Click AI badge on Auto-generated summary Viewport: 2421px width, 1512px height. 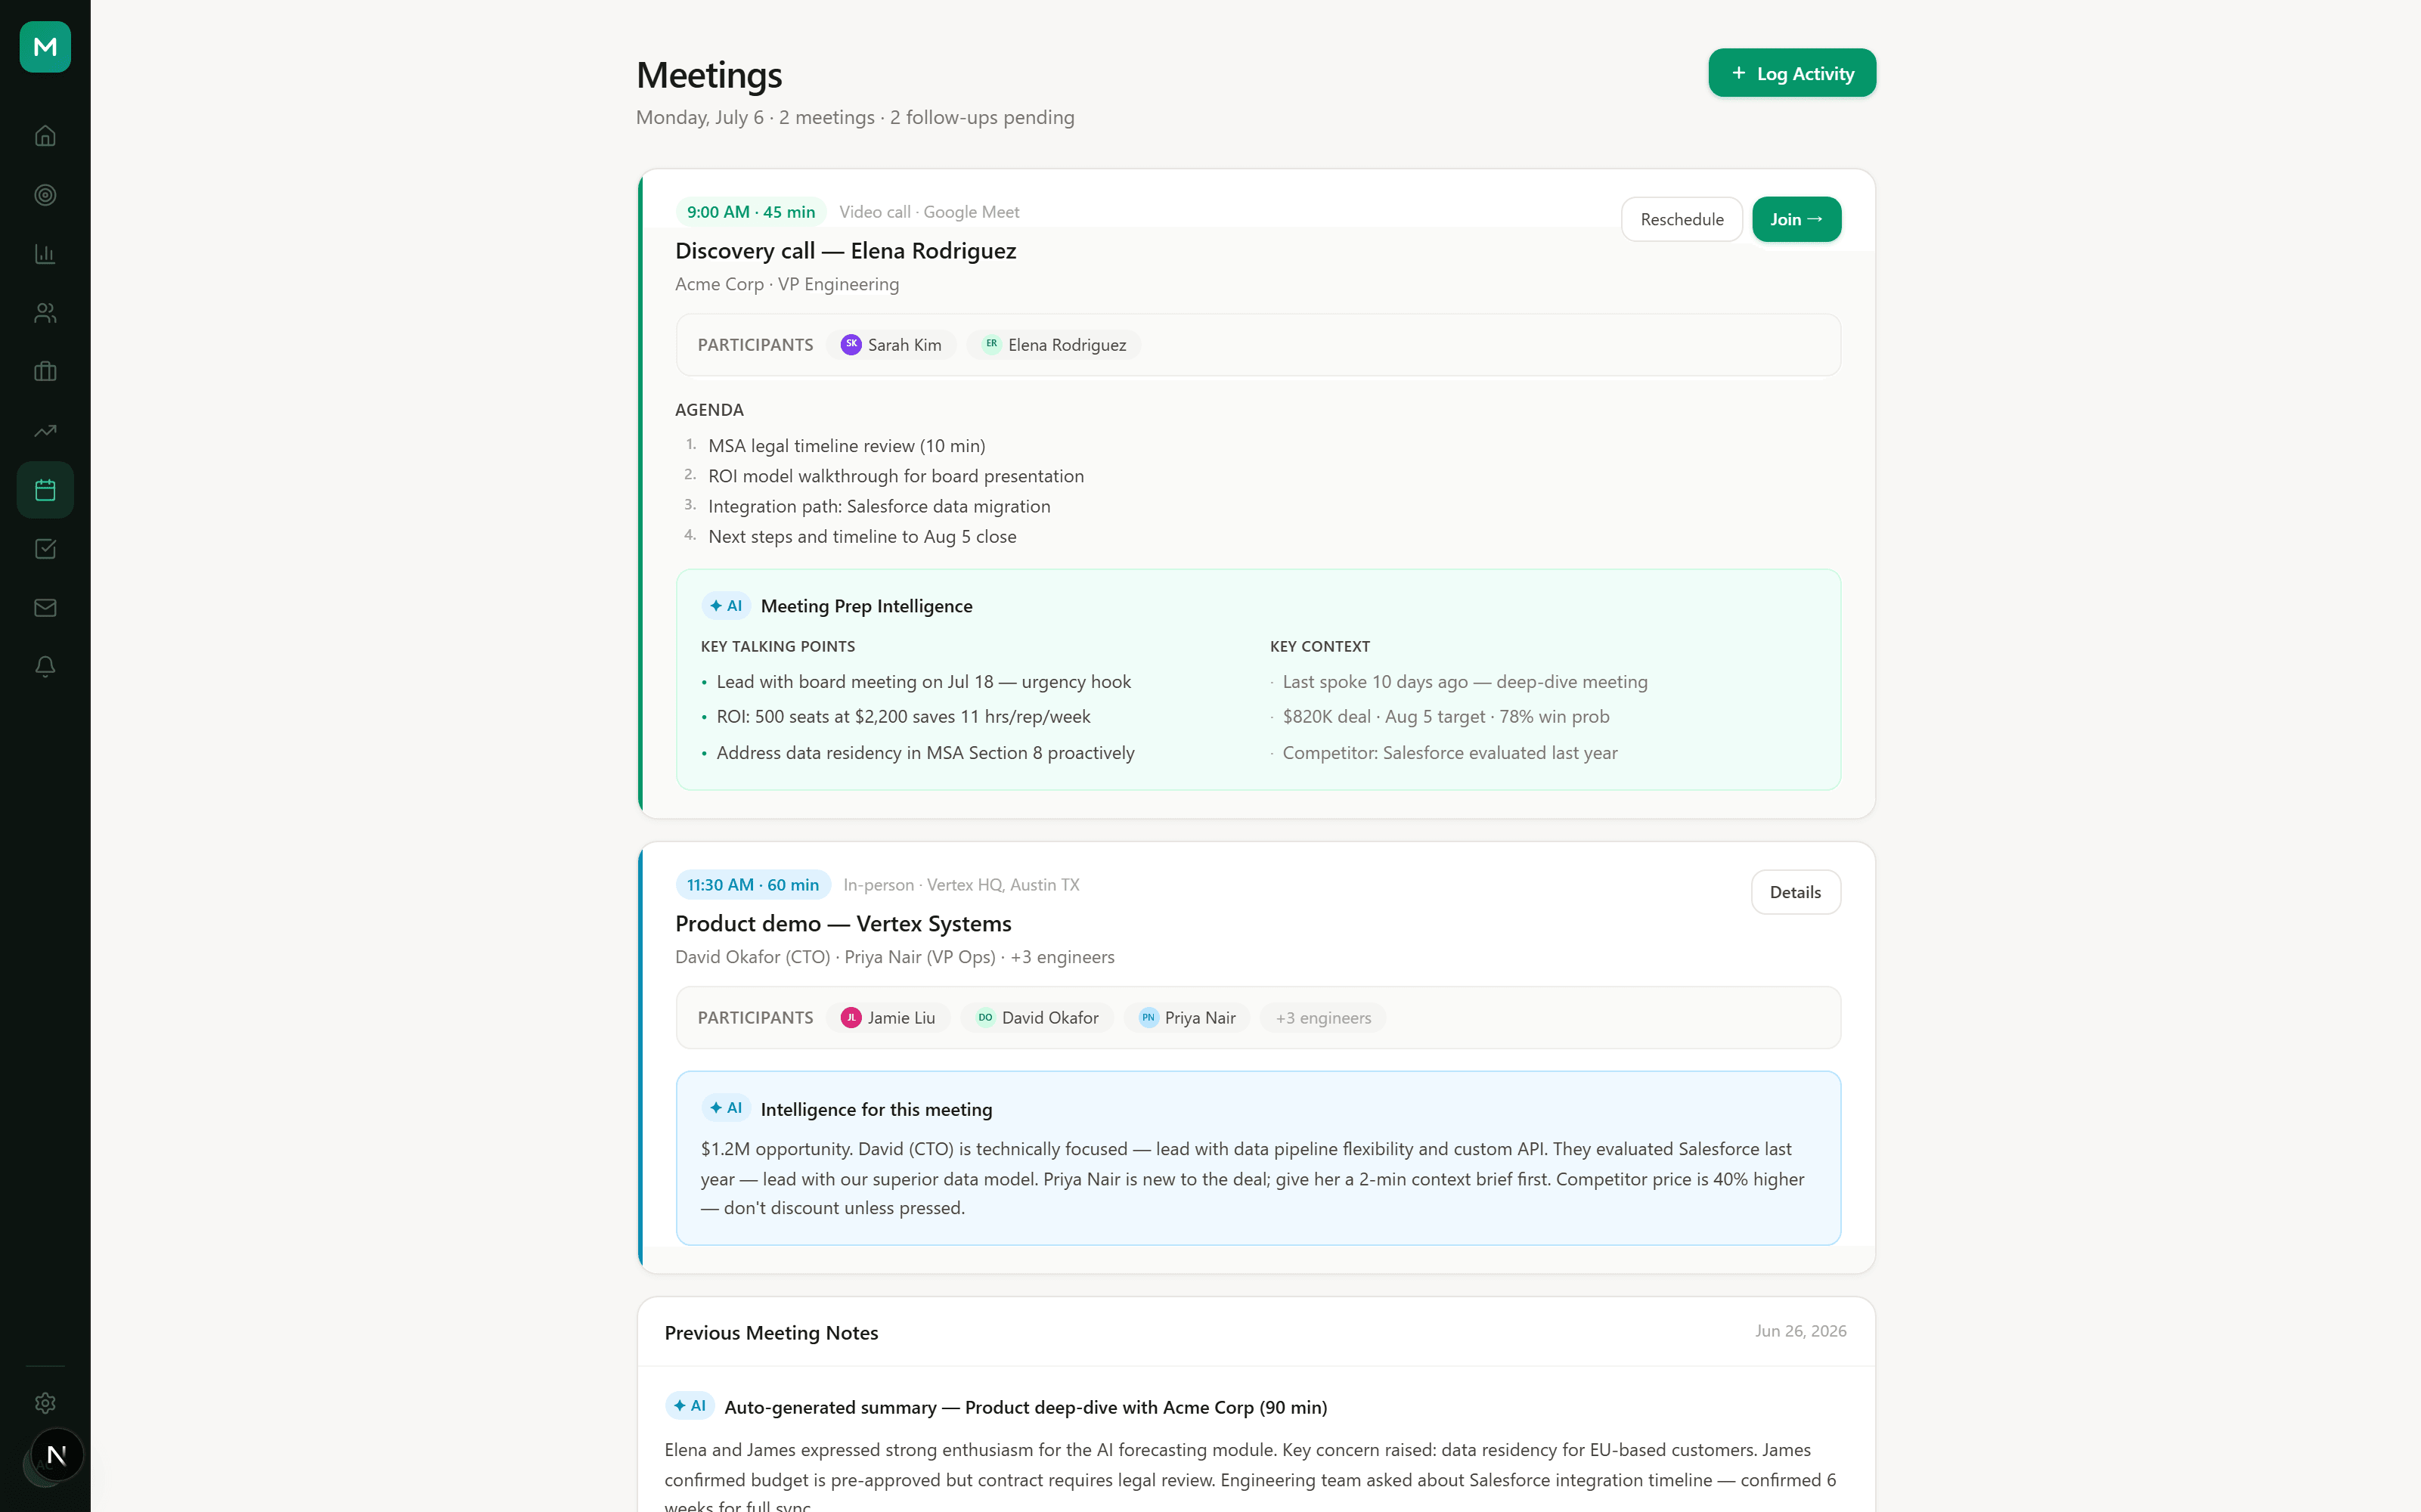click(690, 1406)
